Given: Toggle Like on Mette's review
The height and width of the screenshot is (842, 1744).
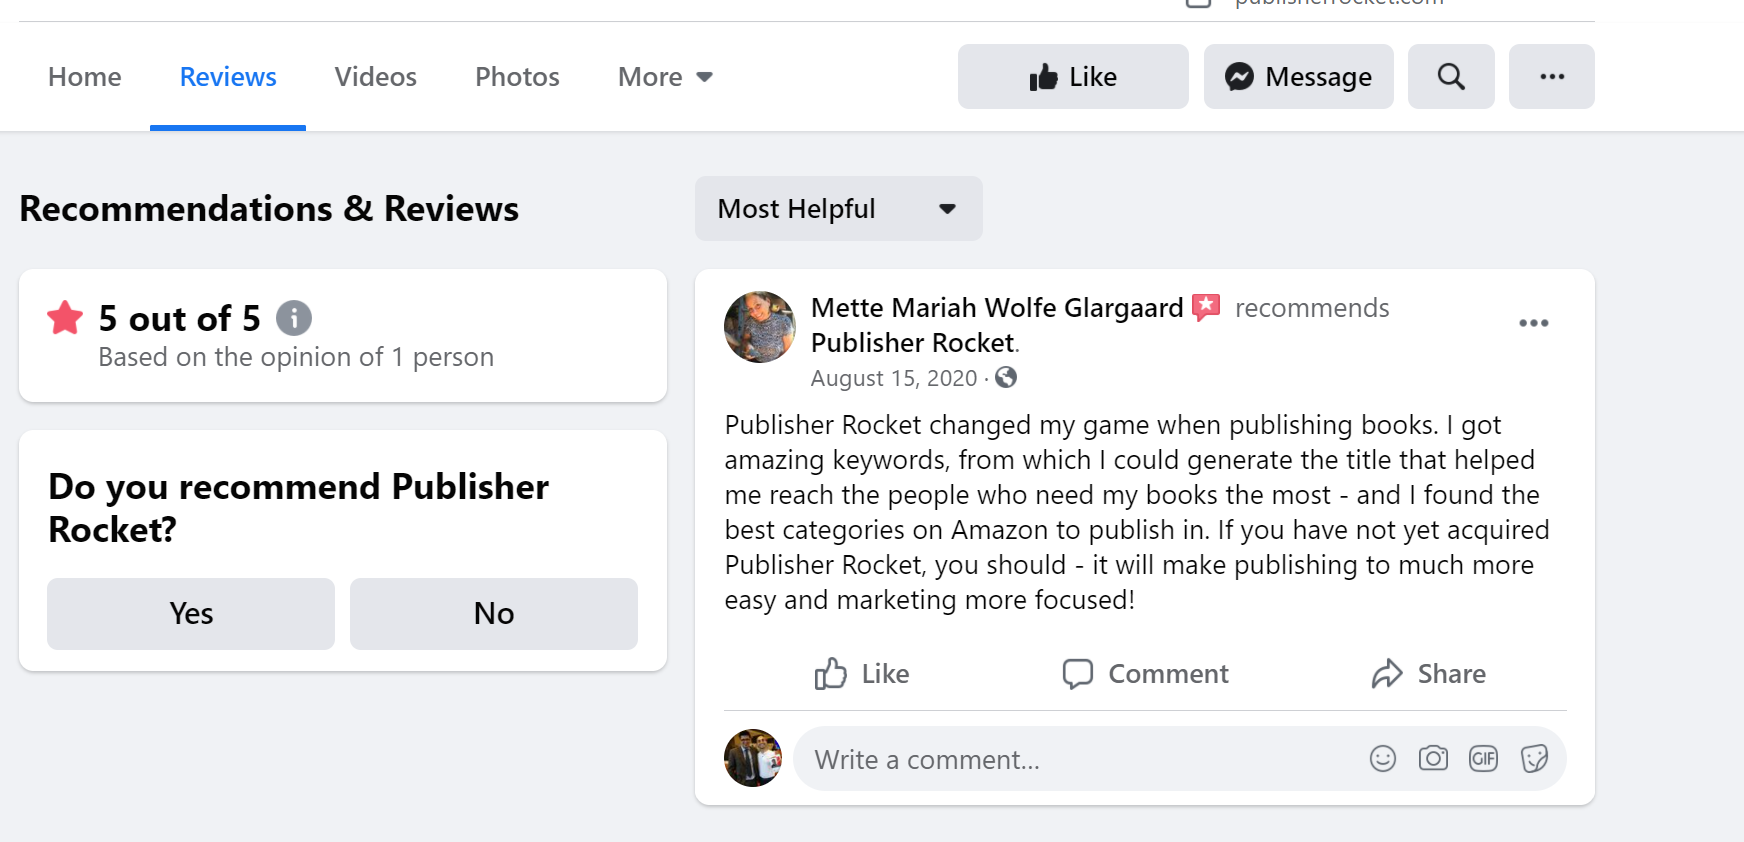Looking at the screenshot, I should (x=861, y=673).
